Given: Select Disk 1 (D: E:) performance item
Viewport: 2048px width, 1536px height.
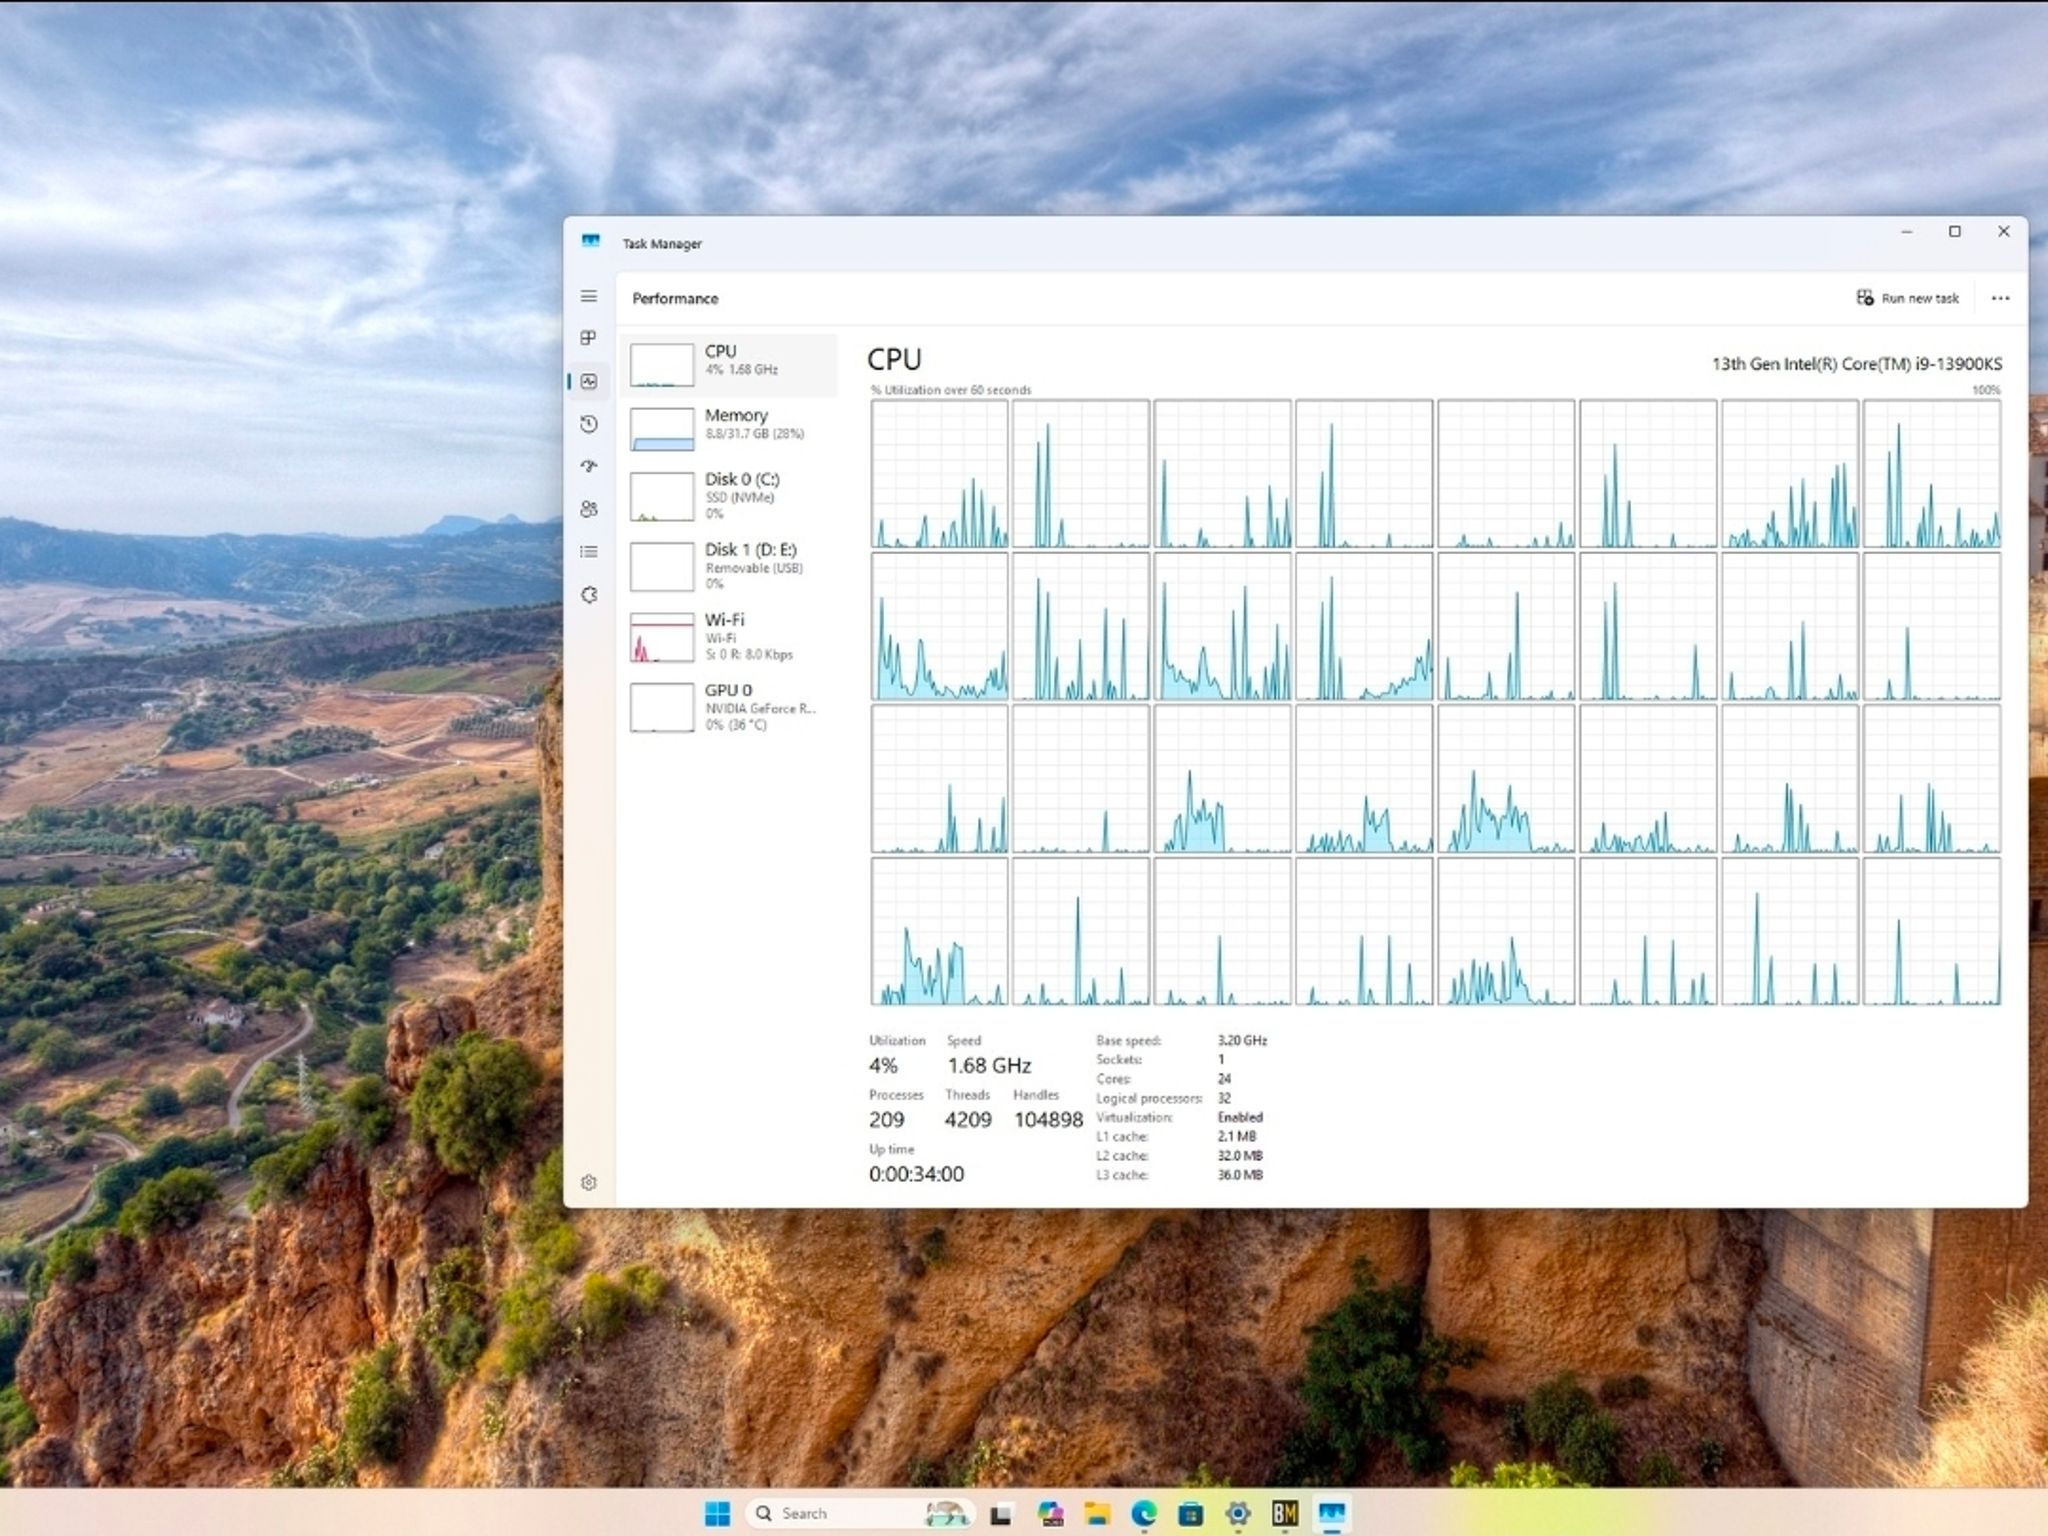Looking at the screenshot, I should click(x=729, y=566).
